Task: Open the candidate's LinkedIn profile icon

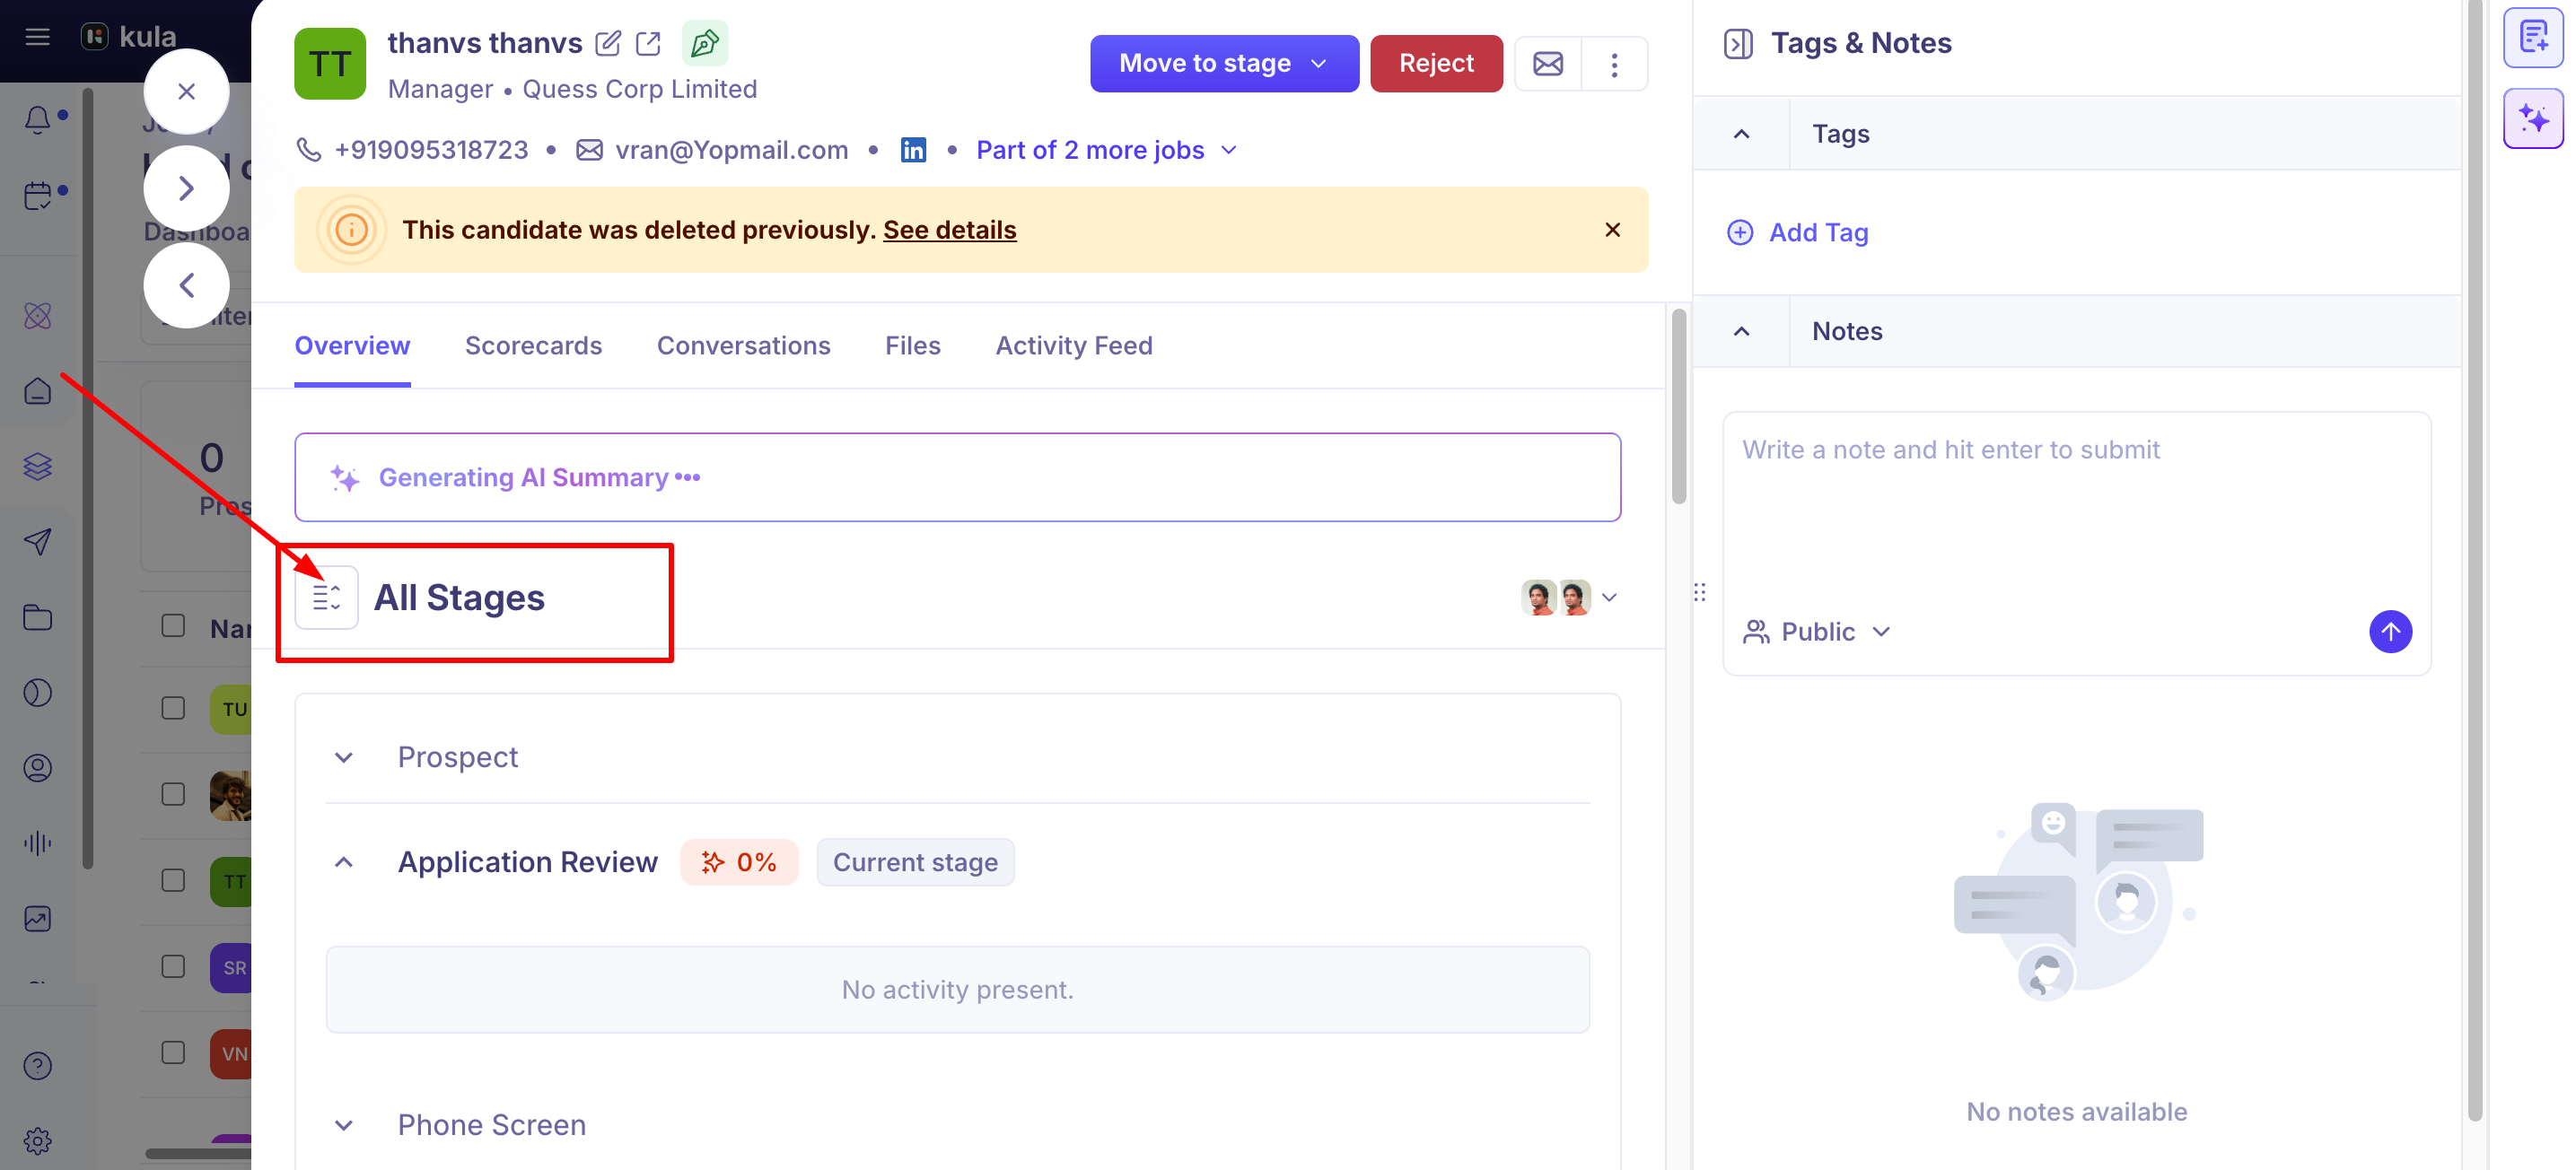Action: click(x=913, y=150)
